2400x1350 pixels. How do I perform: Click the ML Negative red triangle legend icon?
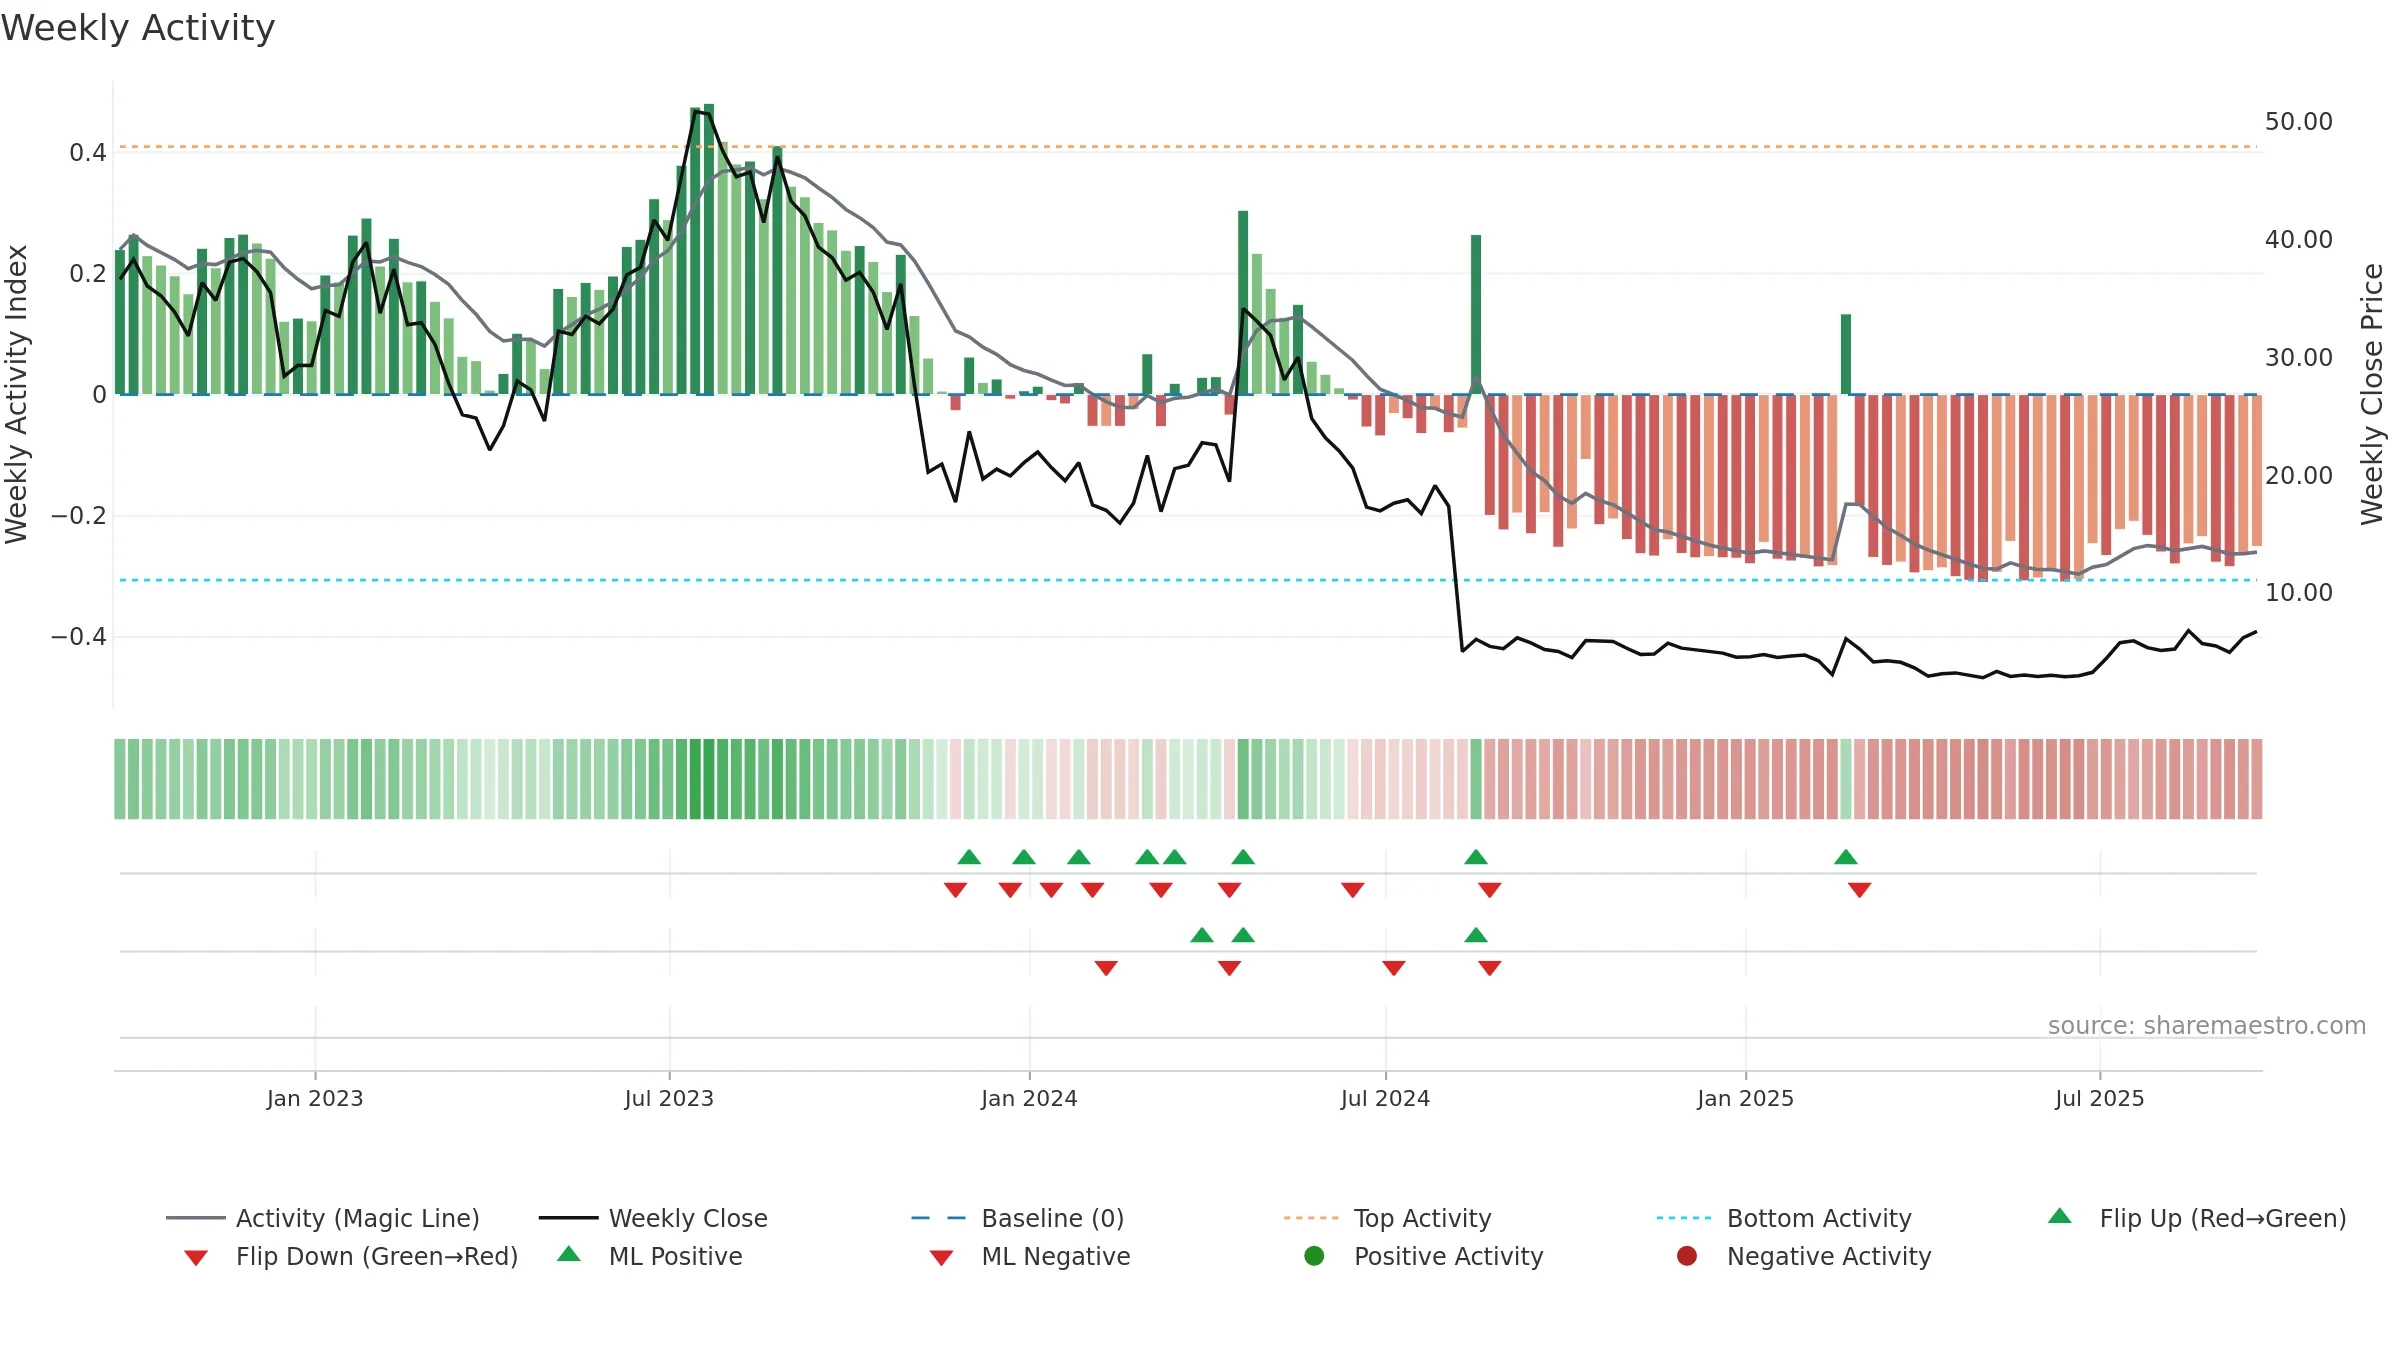942,1258
